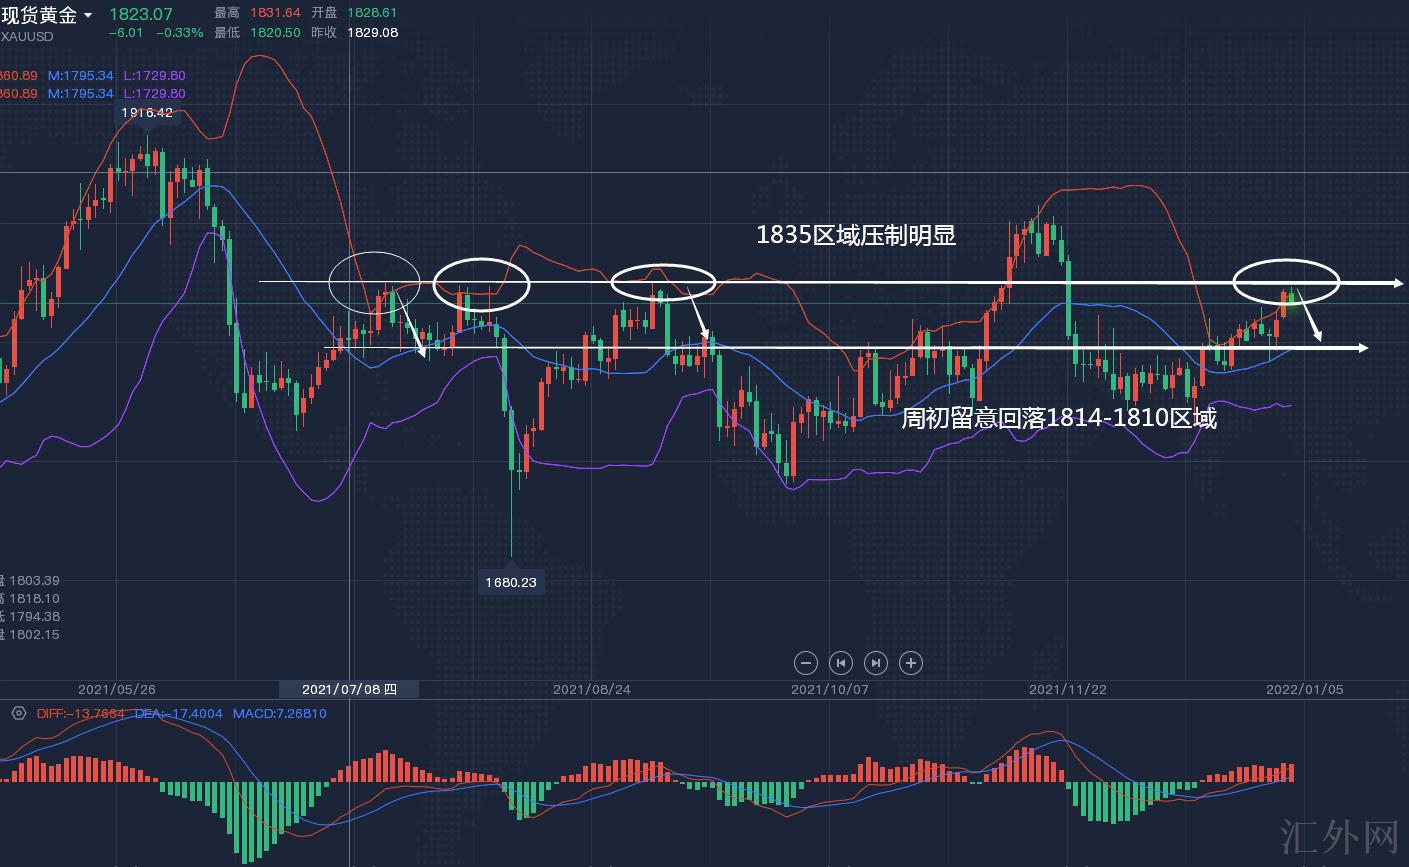Click the current price 1823.07
This screenshot has width=1409, height=867.
point(140,14)
